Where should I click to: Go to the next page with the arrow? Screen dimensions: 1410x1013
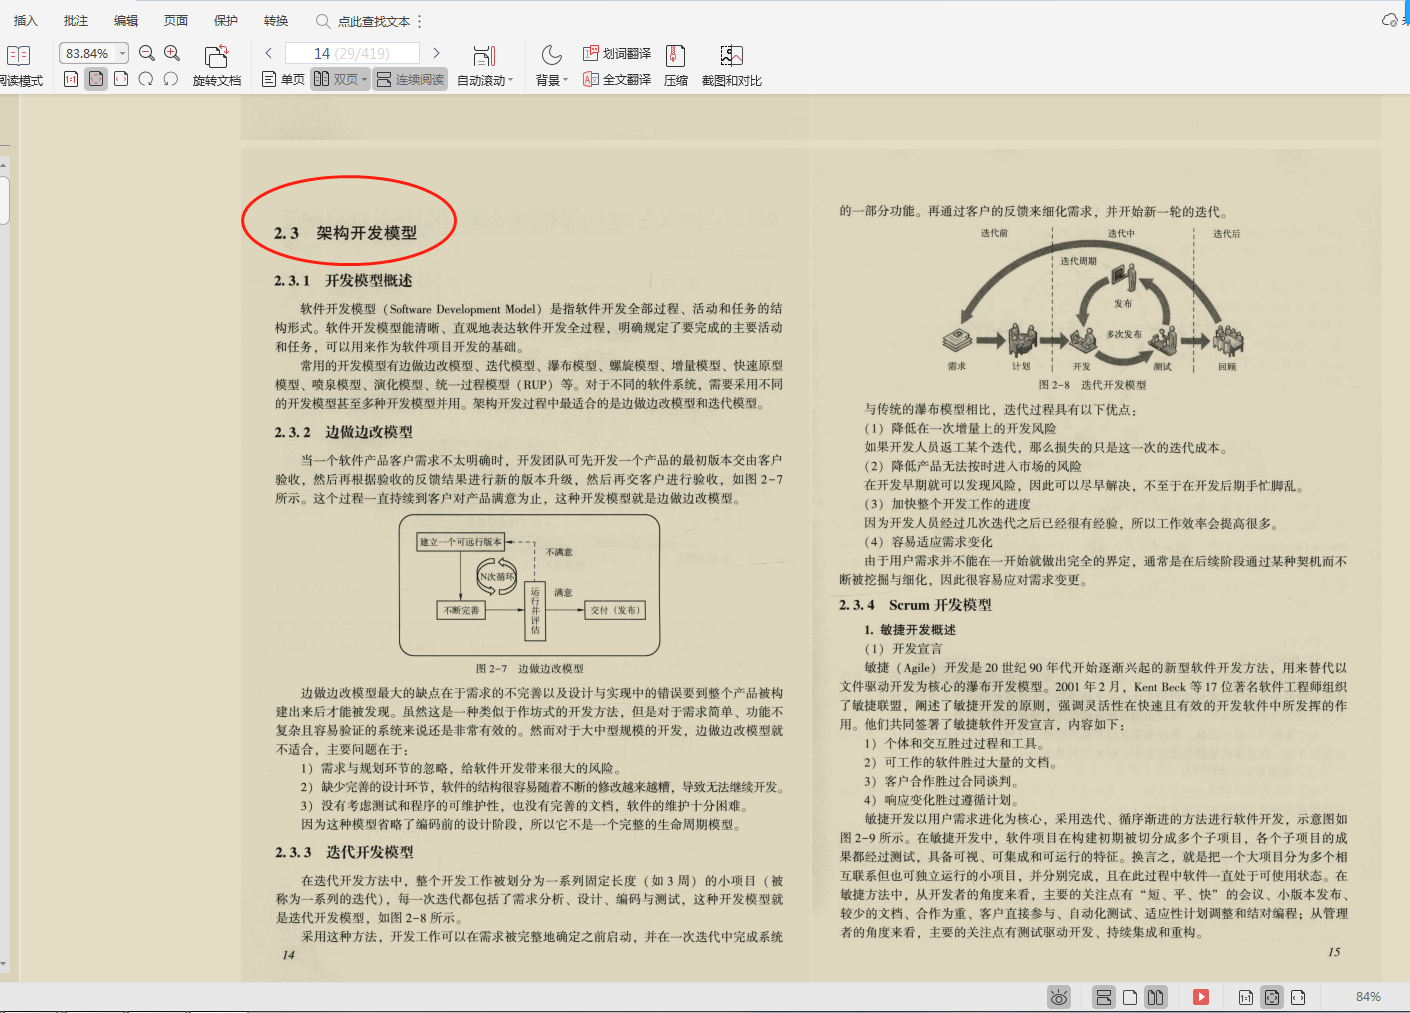pyautogui.click(x=437, y=52)
